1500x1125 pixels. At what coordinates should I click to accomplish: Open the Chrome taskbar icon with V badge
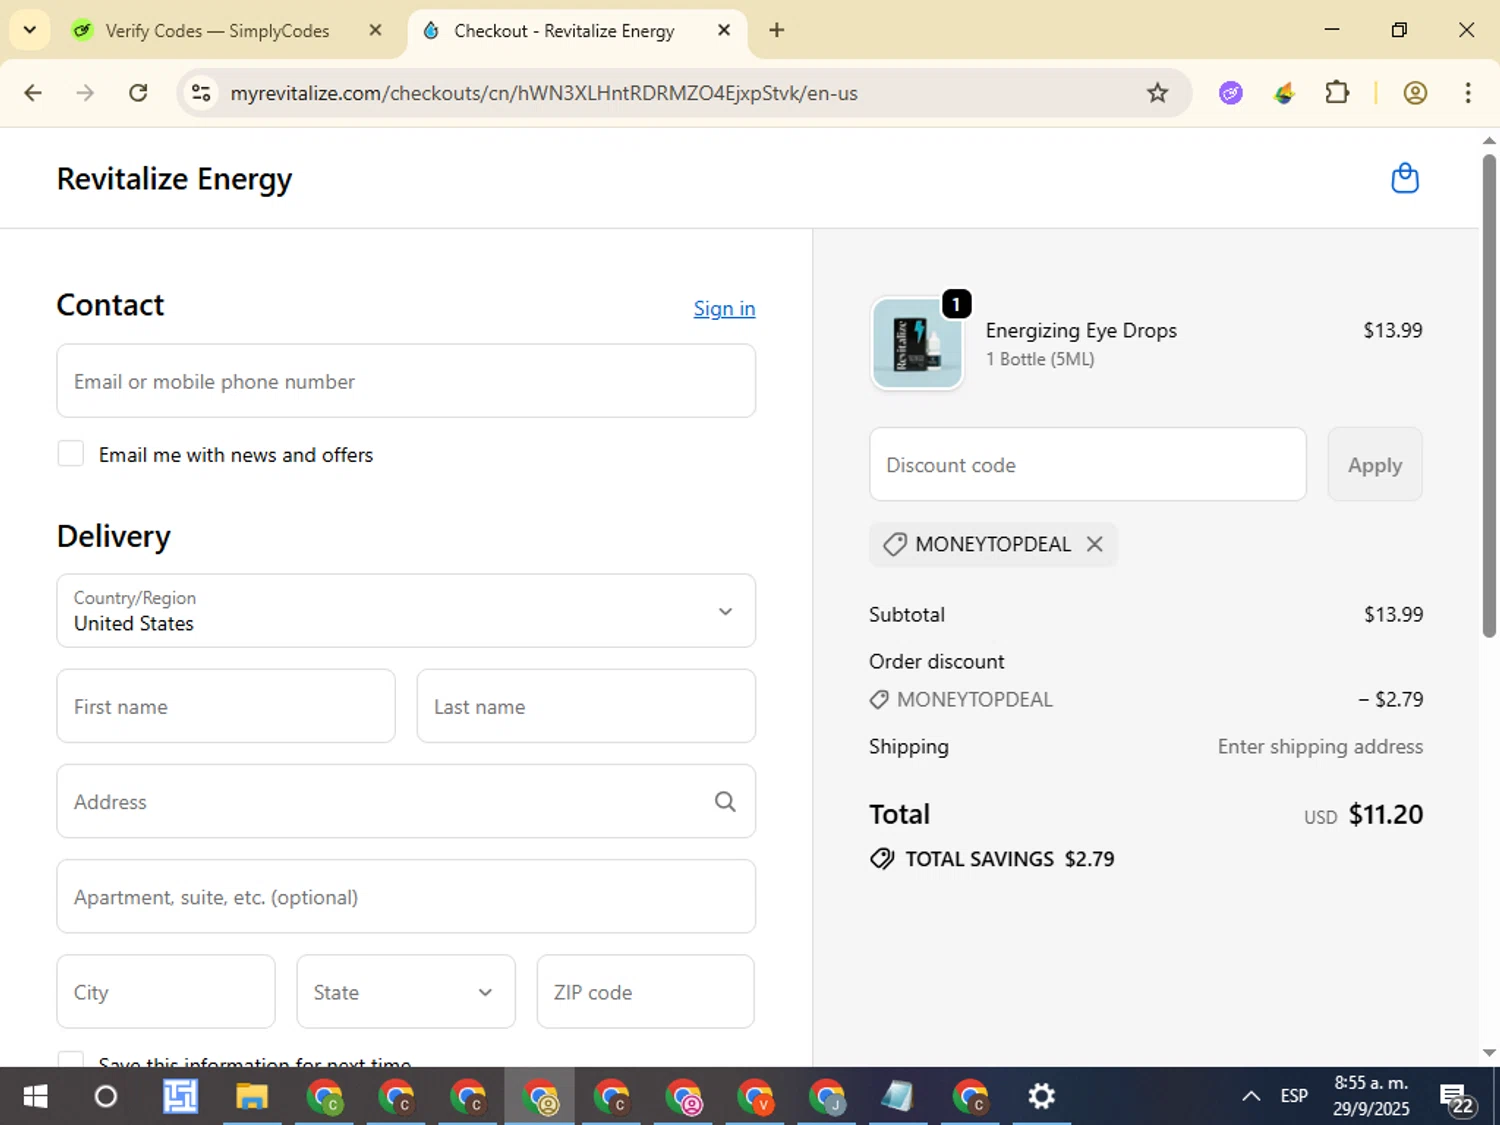tap(755, 1096)
